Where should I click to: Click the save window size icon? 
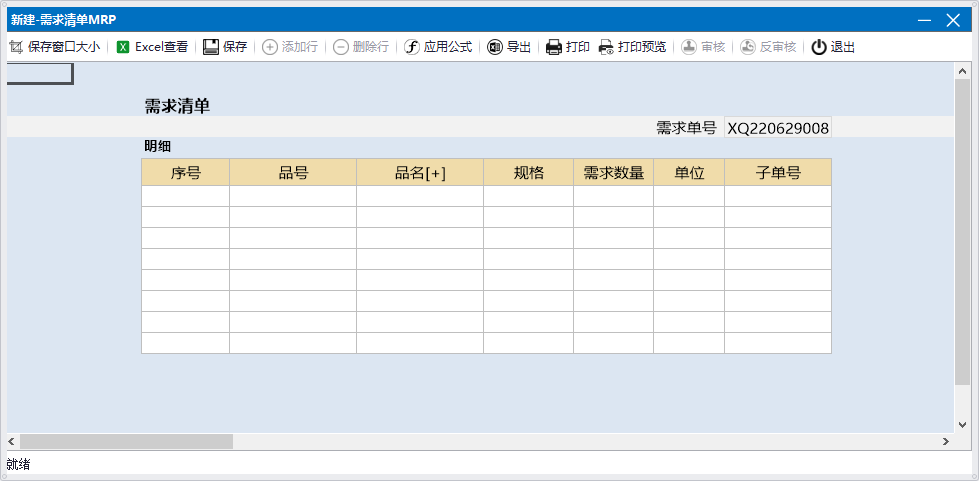click(x=15, y=47)
